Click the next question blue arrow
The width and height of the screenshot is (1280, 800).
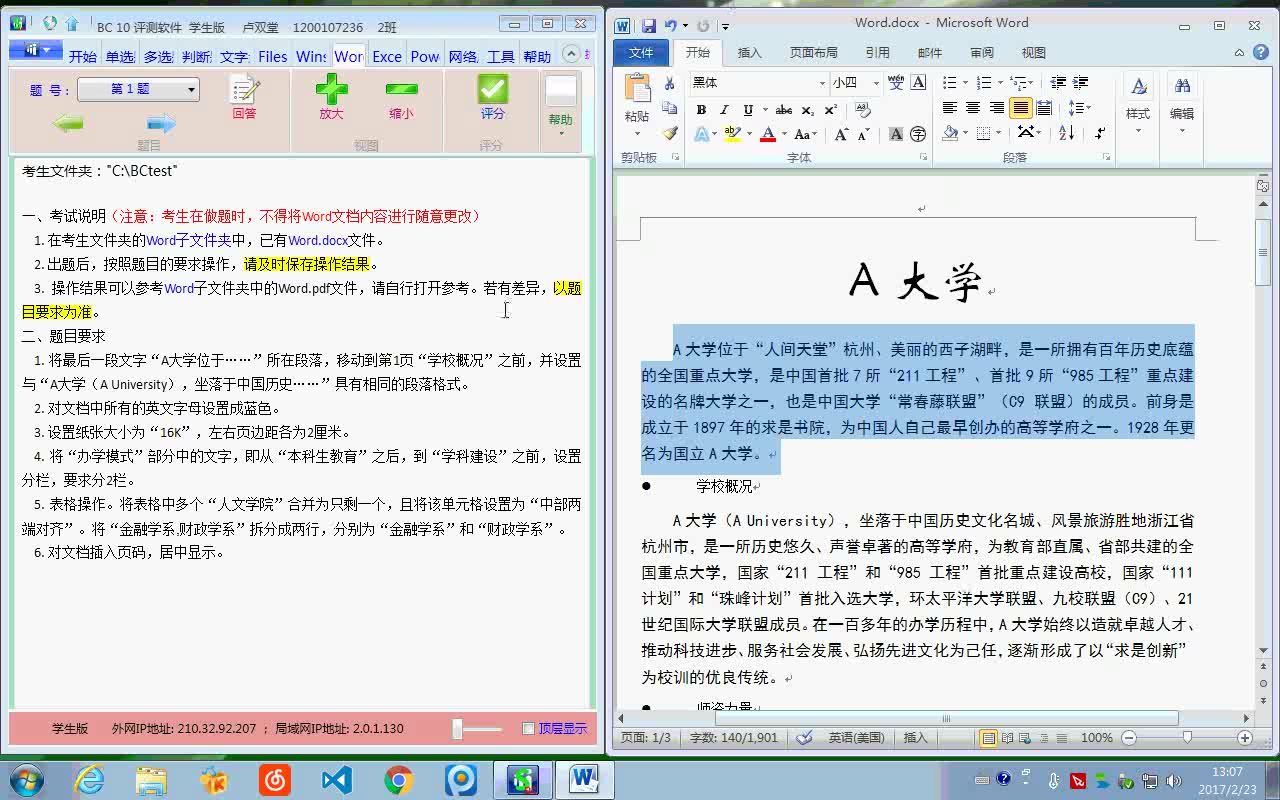point(161,124)
